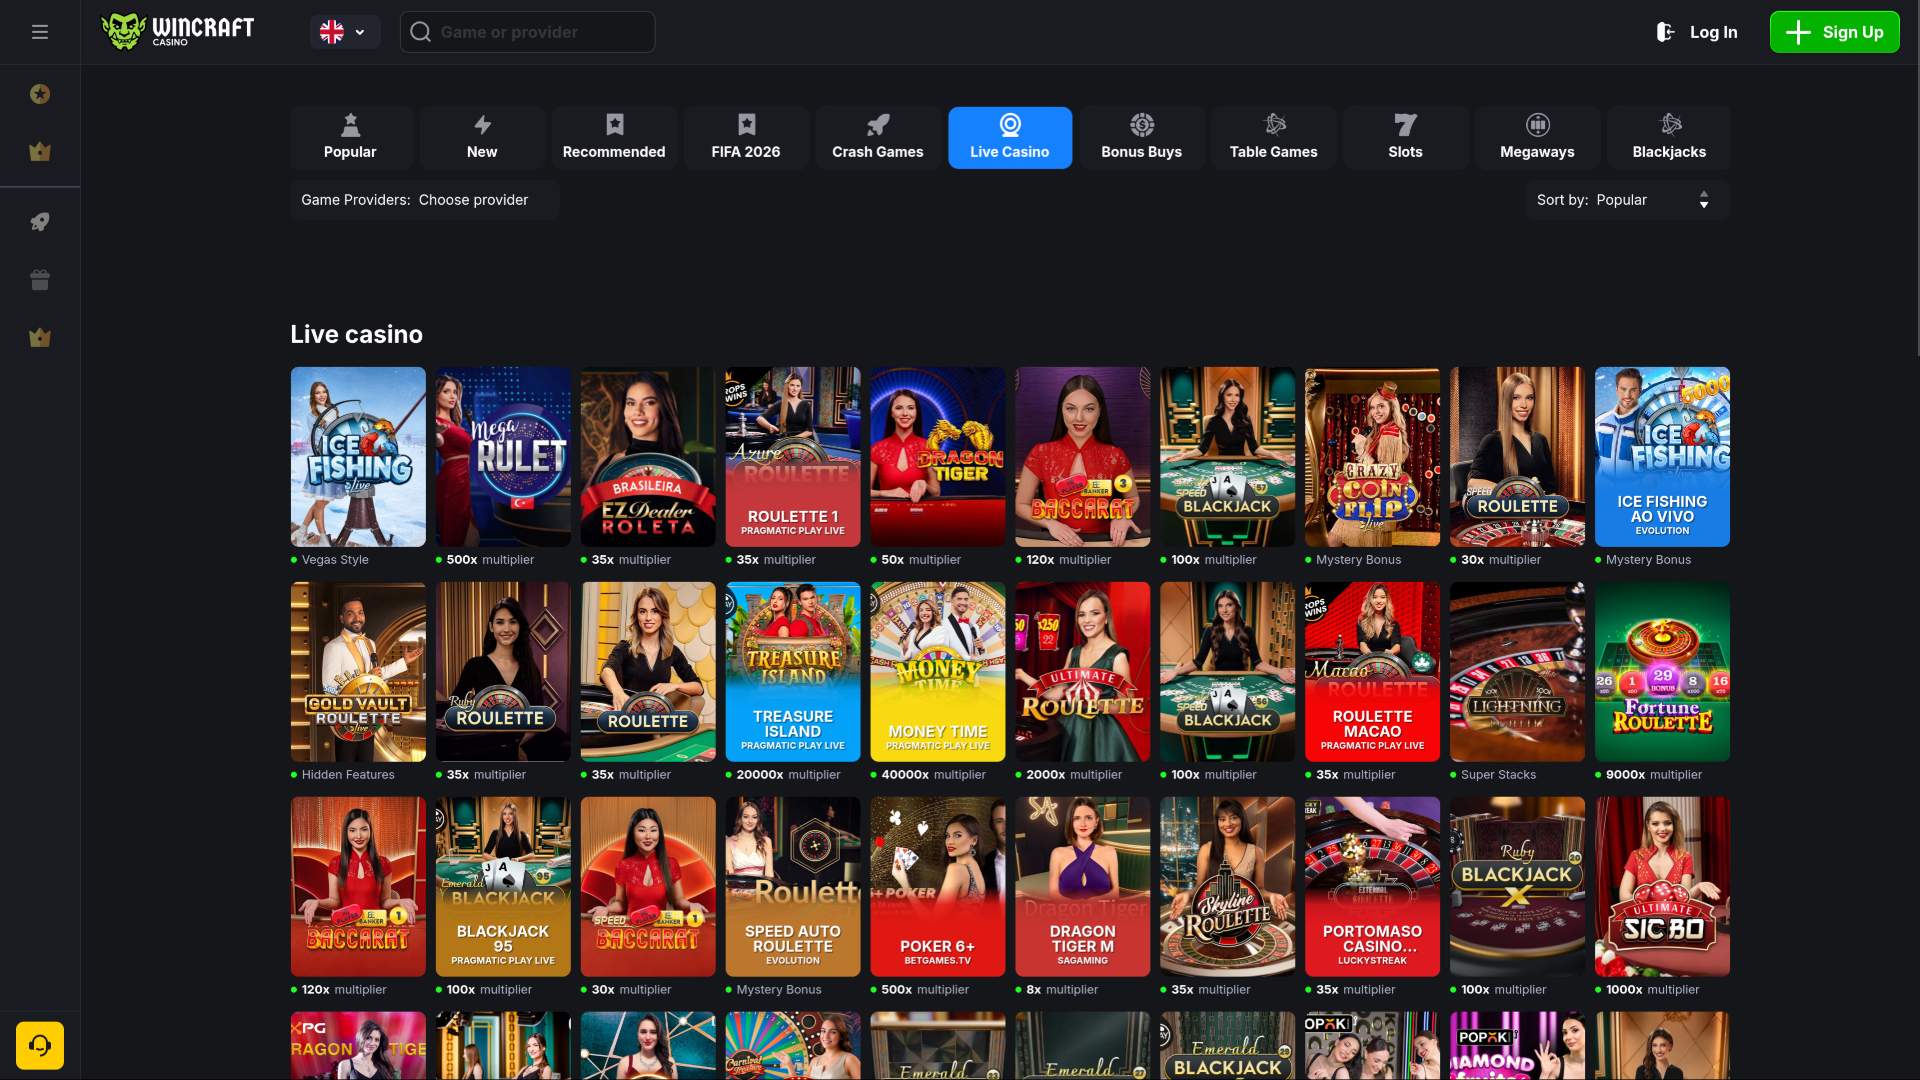Click the crown icon below the gift icon

(40, 338)
